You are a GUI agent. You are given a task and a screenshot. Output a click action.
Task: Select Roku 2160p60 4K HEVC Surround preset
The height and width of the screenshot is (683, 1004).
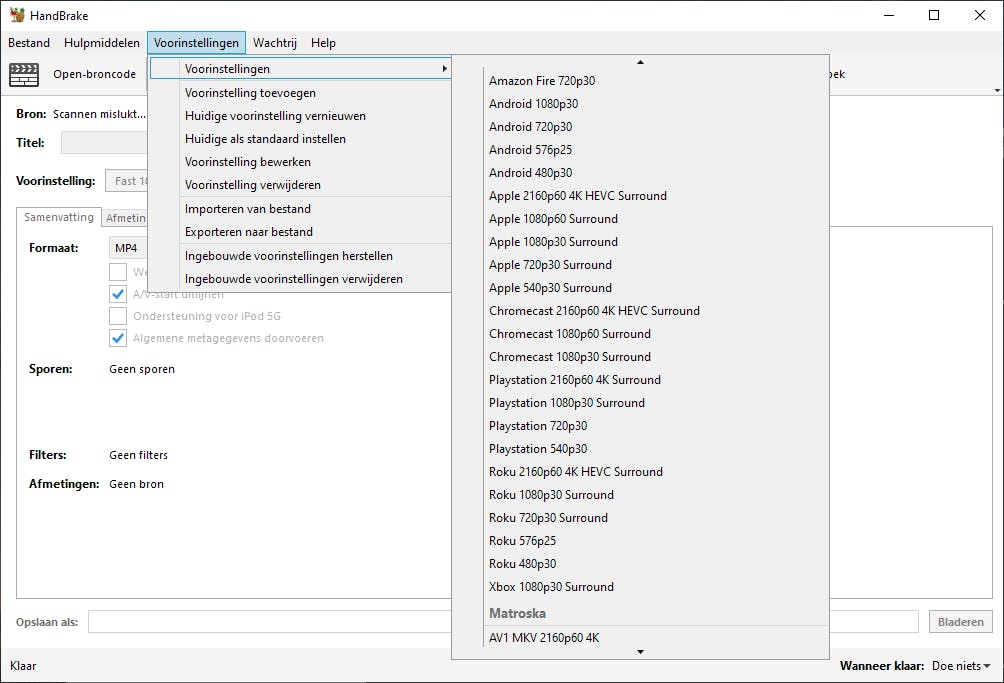(575, 472)
